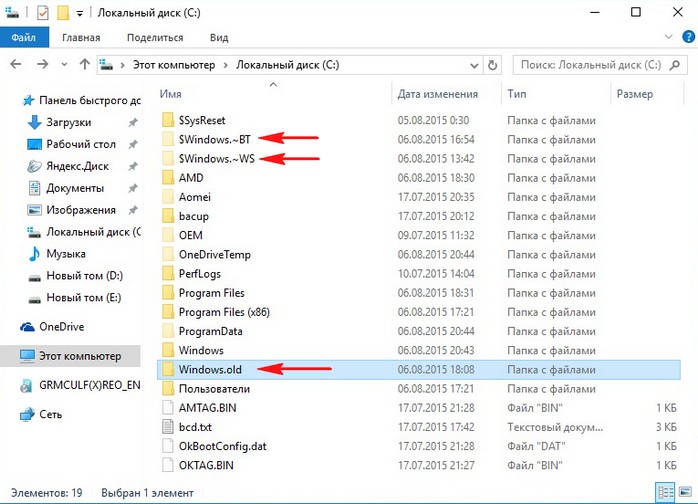Open the recent locations dropdown arrow
The height and width of the screenshot is (504, 698).
coord(63,65)
